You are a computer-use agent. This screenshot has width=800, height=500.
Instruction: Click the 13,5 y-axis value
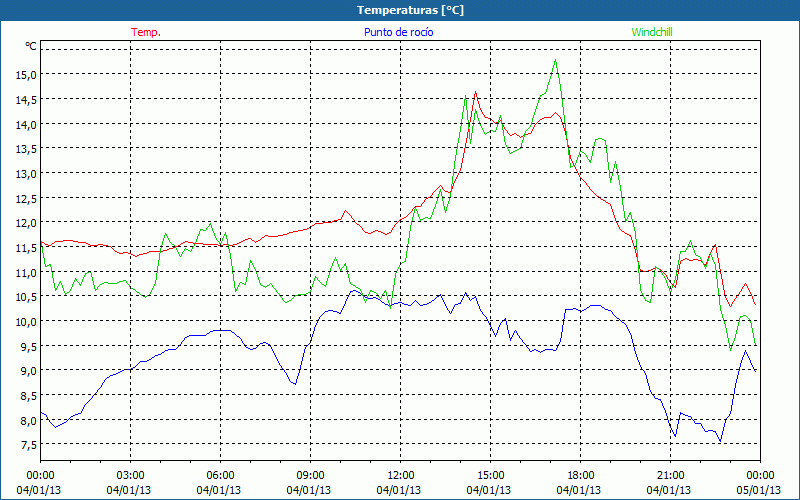click(27, 149)
